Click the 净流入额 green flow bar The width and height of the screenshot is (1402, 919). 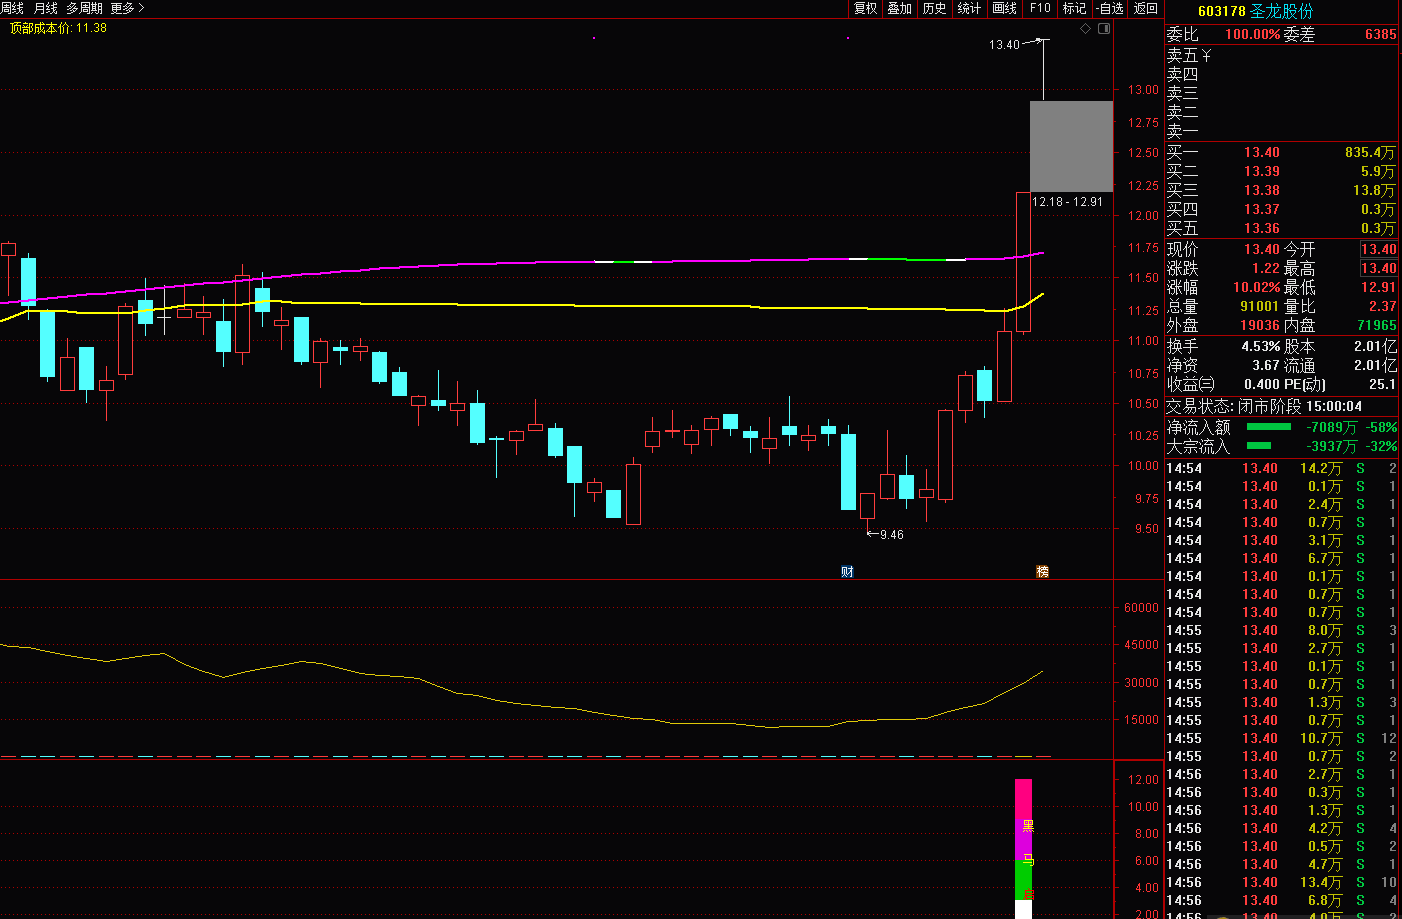pyautogui.click(x=1268, y=427)
